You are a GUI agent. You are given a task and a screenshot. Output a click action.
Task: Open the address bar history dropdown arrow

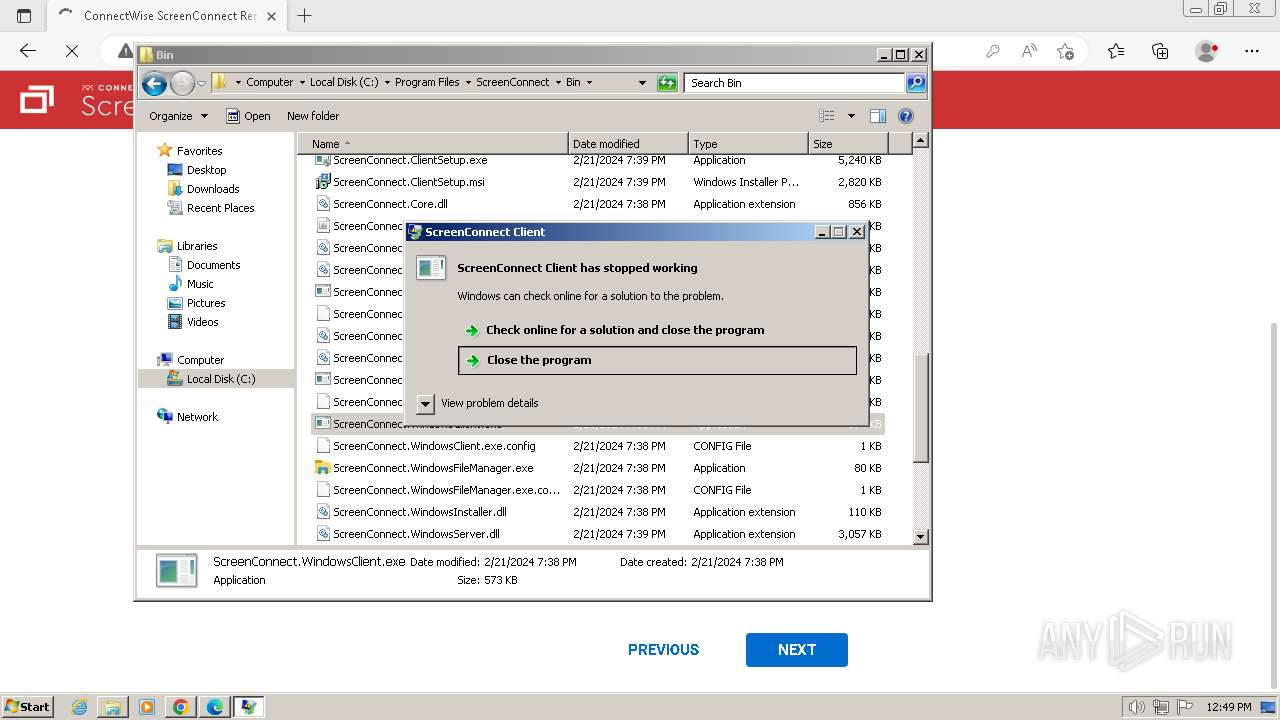tap(642, 83)
